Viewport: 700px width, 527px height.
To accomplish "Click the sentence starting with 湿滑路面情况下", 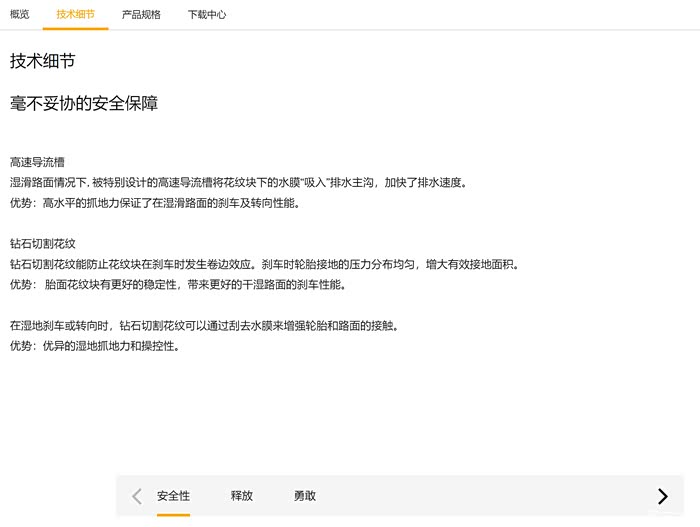I will click(x=238, y=182).
